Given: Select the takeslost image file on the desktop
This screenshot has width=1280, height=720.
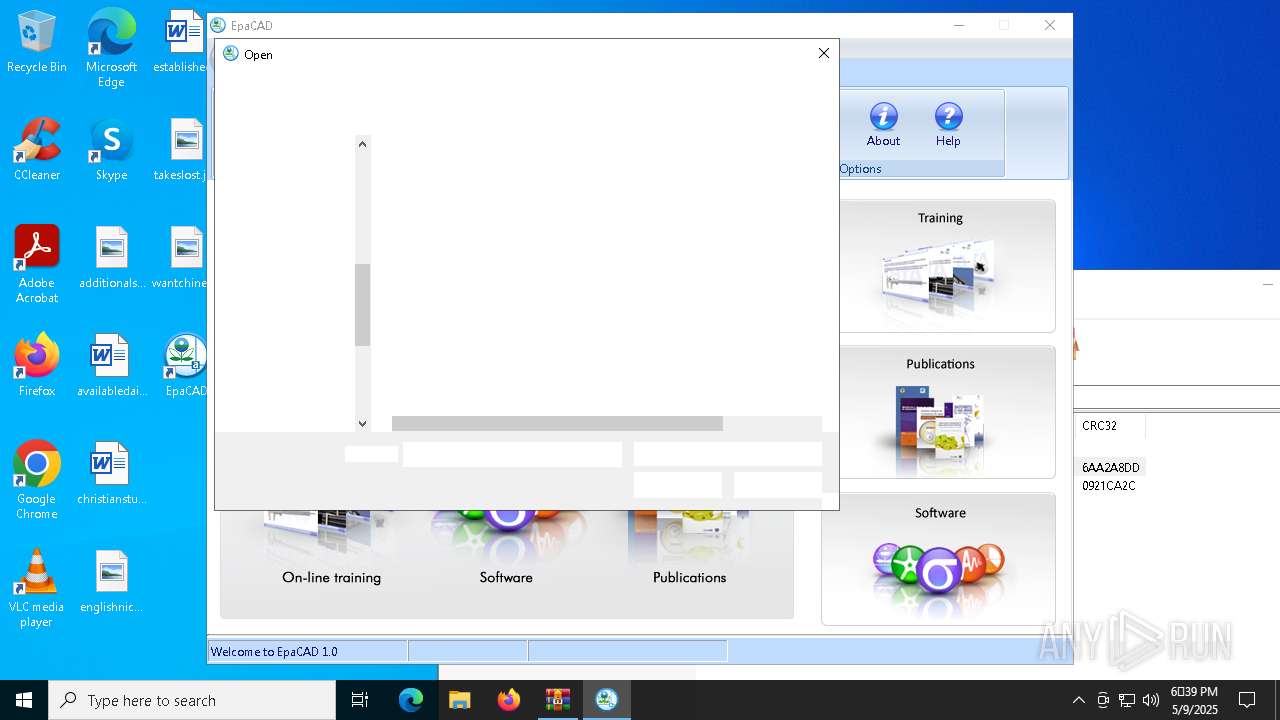Looking at the screenshot, I should click(181, 150).
